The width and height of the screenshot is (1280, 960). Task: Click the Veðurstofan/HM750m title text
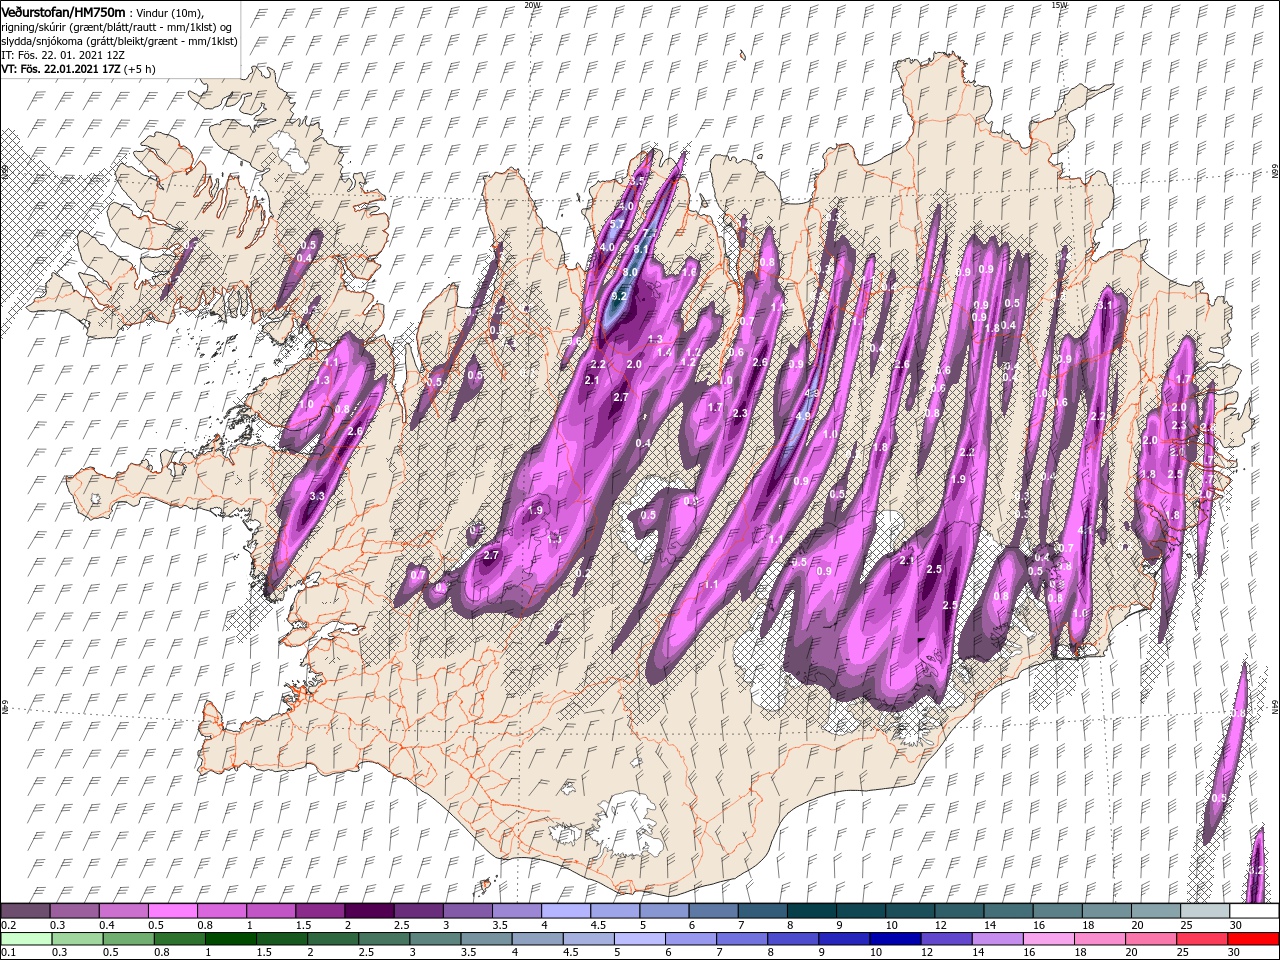[x=63, y=11]
